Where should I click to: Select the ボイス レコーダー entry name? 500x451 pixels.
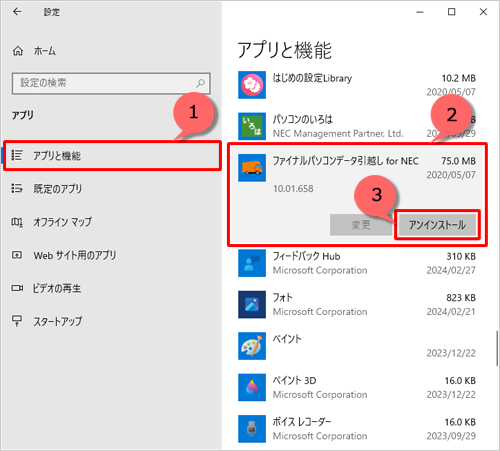pos(302,422)
